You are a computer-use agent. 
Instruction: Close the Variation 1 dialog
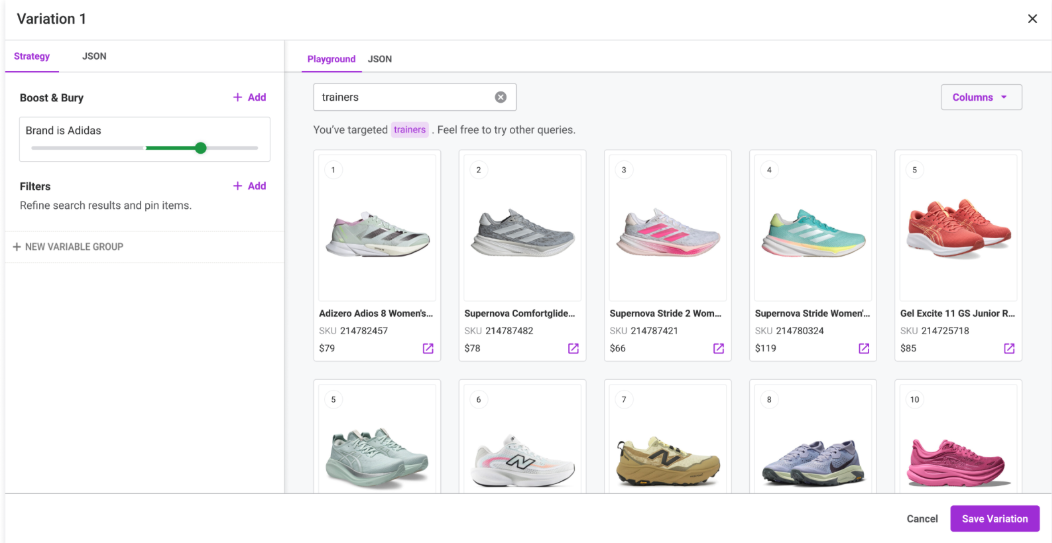coord(1033,19)
